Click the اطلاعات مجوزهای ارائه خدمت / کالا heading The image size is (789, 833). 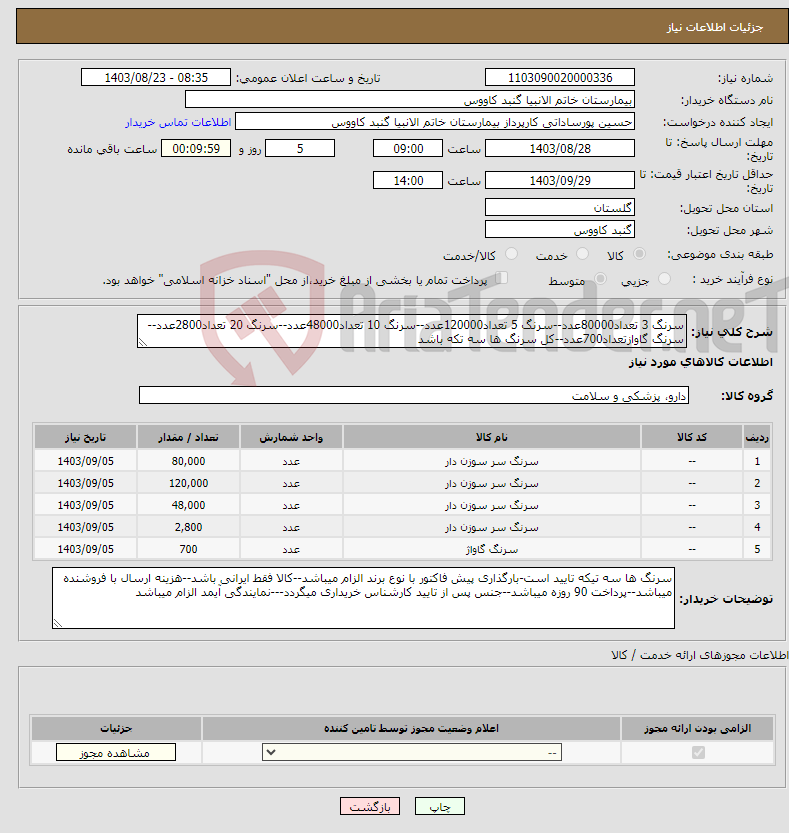[699, 655]
